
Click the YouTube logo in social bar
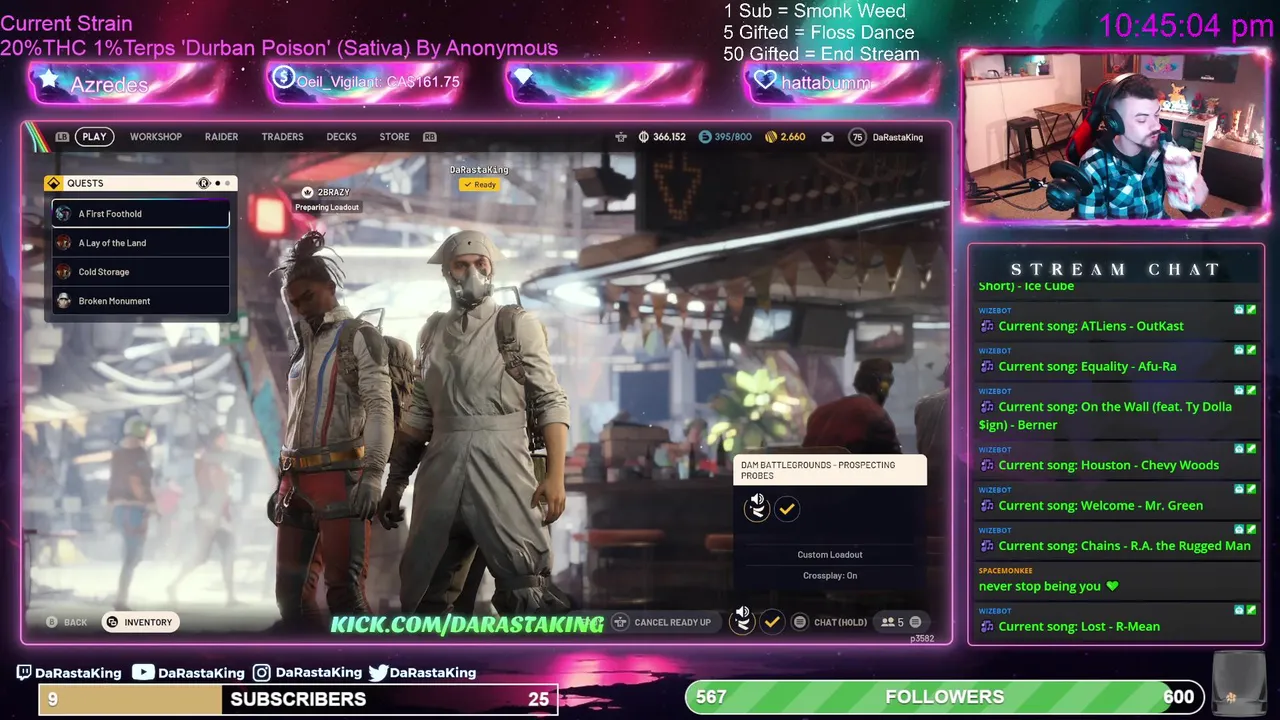point(143,673)
